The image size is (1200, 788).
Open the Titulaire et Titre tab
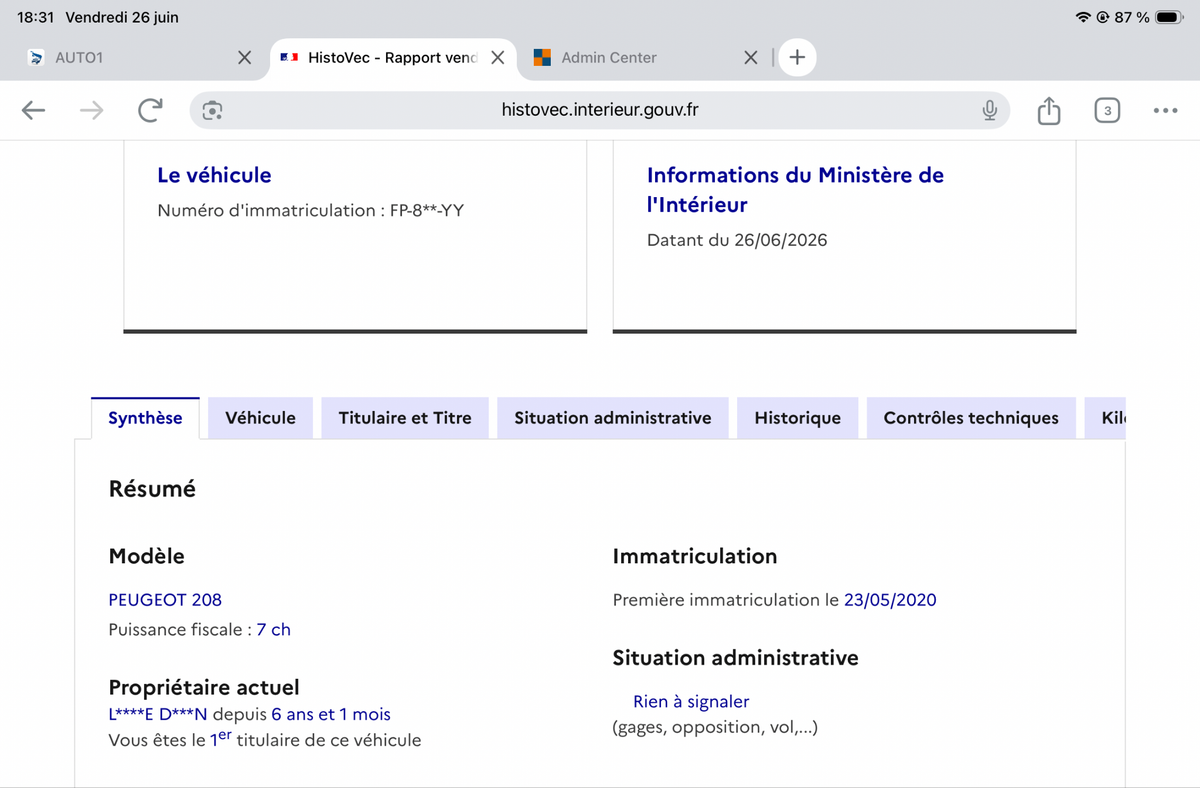coord(405,418)
